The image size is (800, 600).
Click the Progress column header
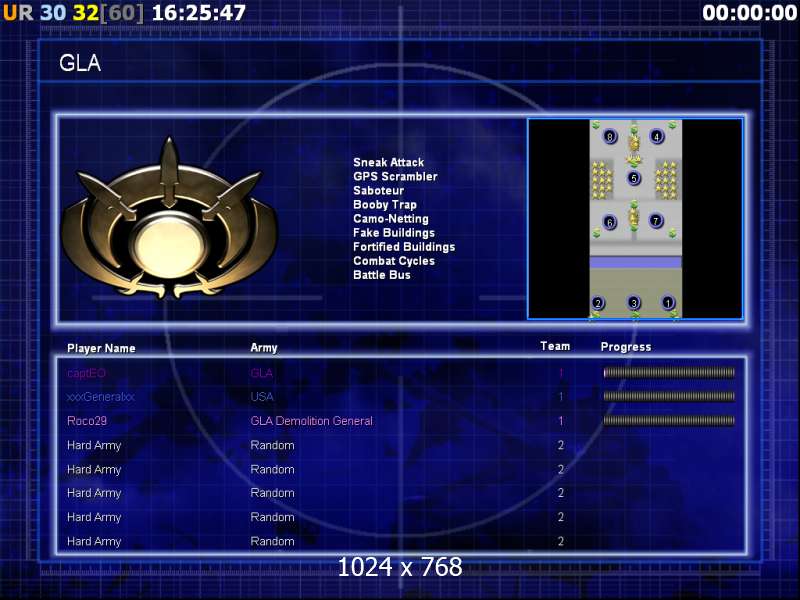click(625, 347)
